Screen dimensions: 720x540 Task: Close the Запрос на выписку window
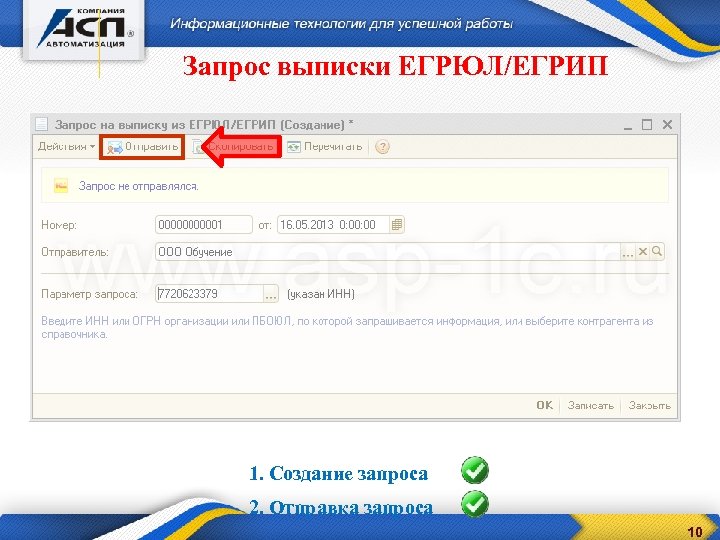click(x=667, y=124)
